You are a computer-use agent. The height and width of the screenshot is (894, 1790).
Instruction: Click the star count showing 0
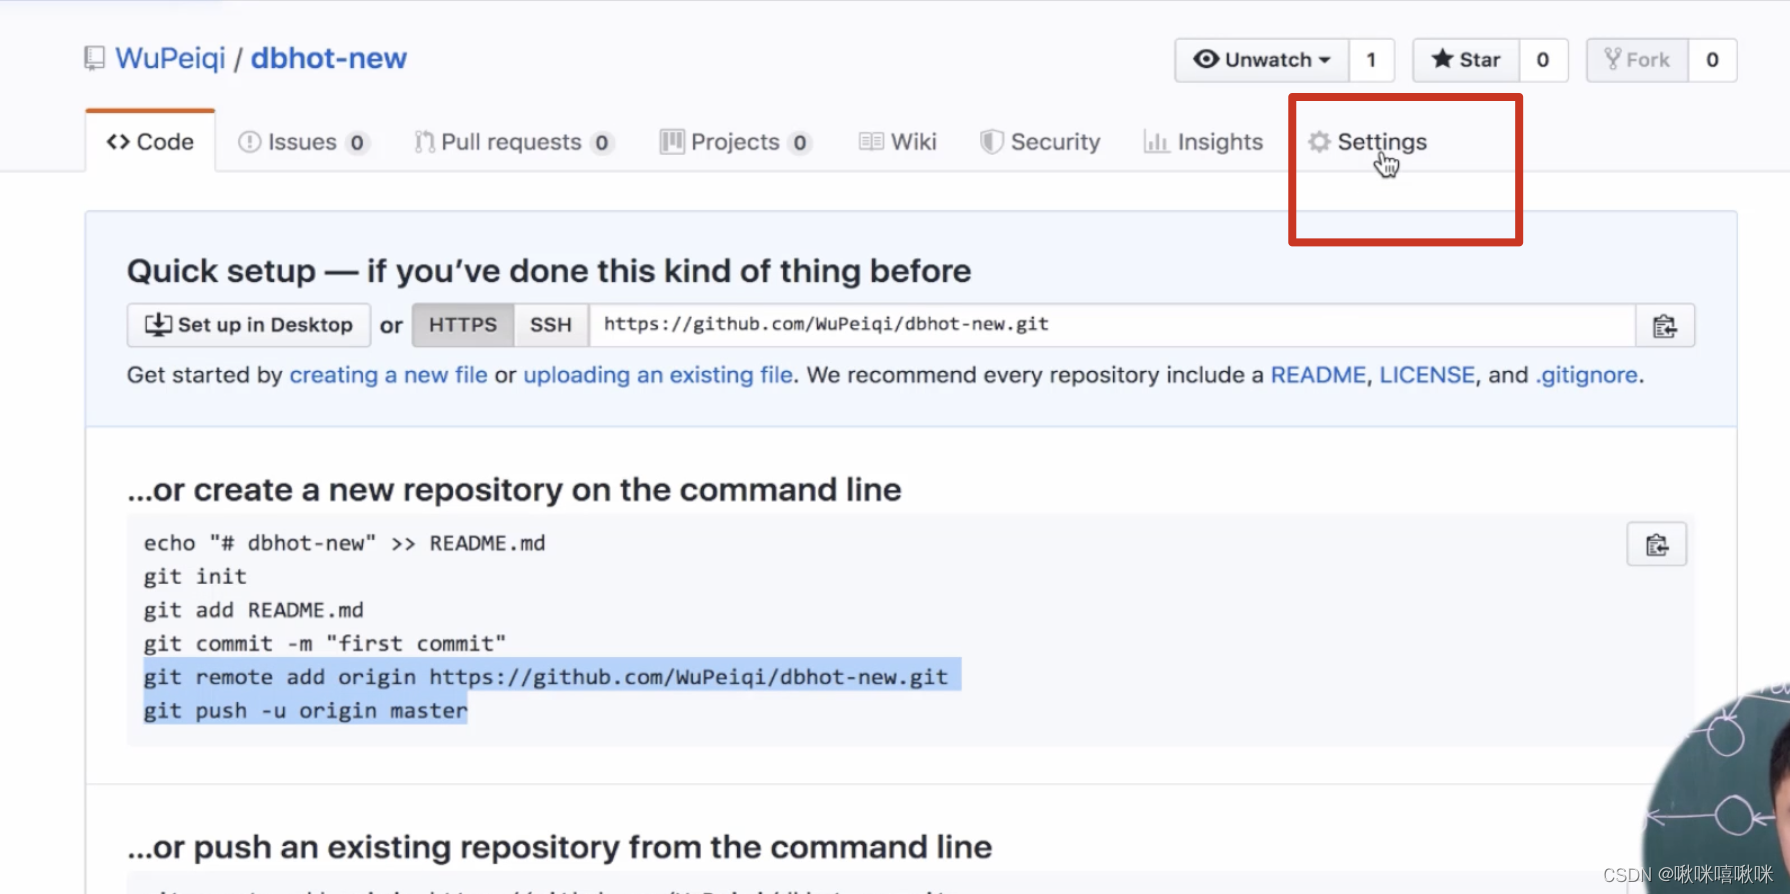point(1543,60)
